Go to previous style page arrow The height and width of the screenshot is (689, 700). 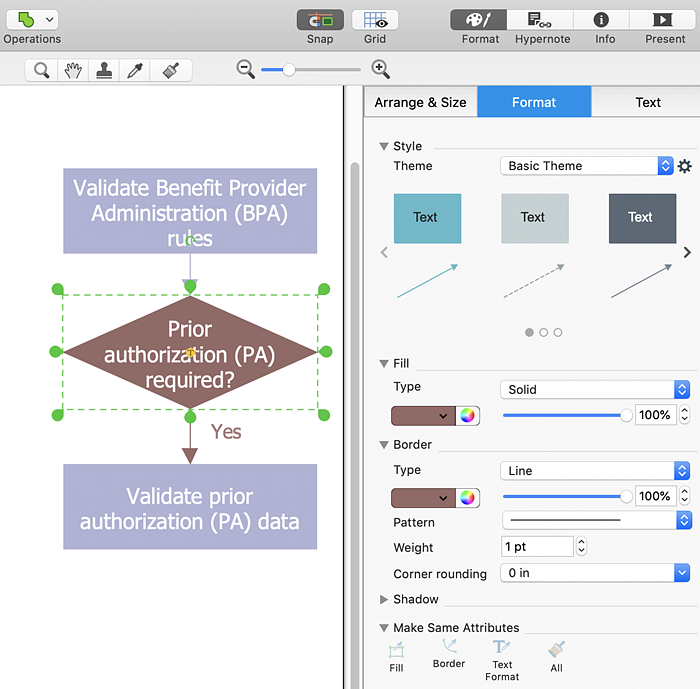pyautogui.click(x=384, y=253)
